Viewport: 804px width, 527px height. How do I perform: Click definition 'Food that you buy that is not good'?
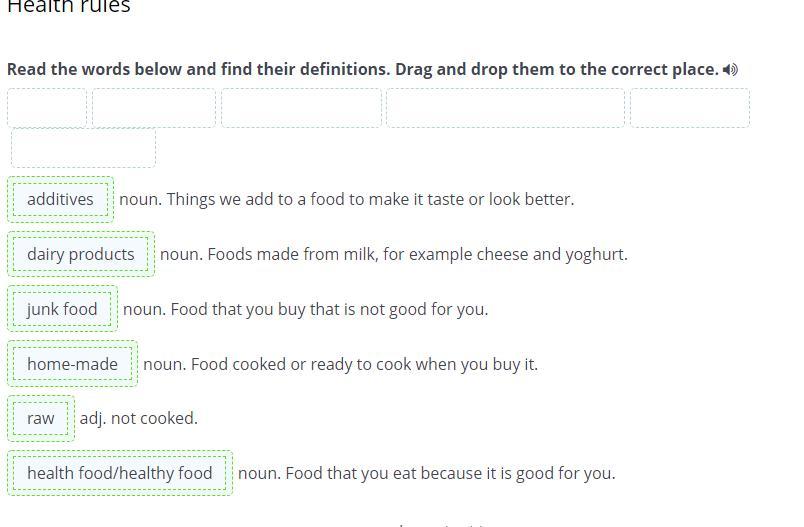pos(306,309)
